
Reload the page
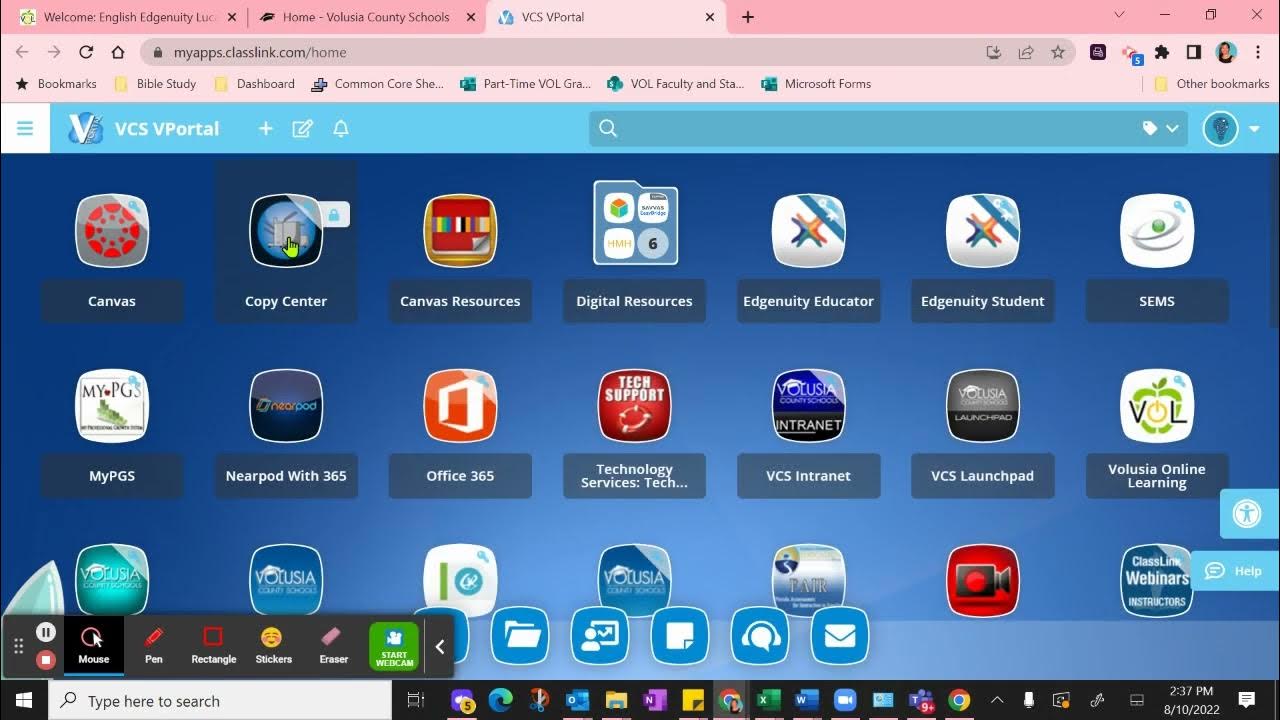(x=86, y=52)
